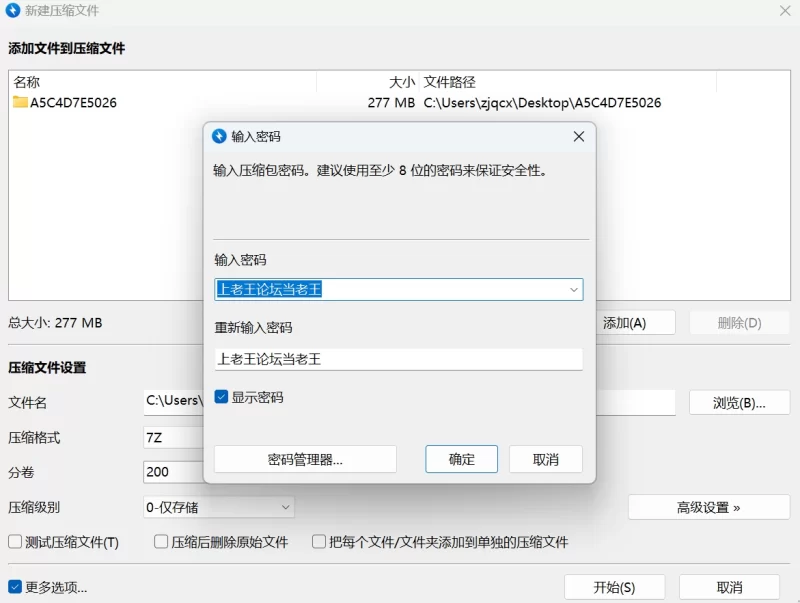Click 取消 in the password dialog
800x603 pixels.
tap(545, 459)
